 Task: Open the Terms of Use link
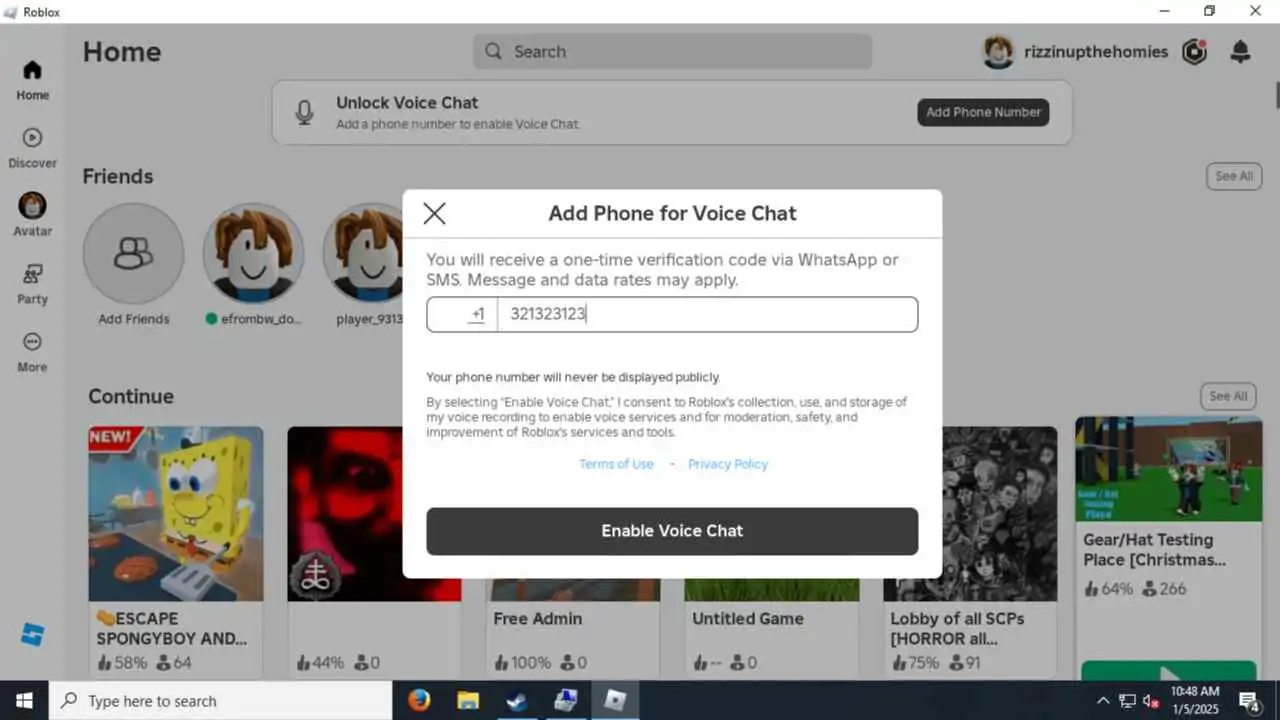(x=616, y=464)
